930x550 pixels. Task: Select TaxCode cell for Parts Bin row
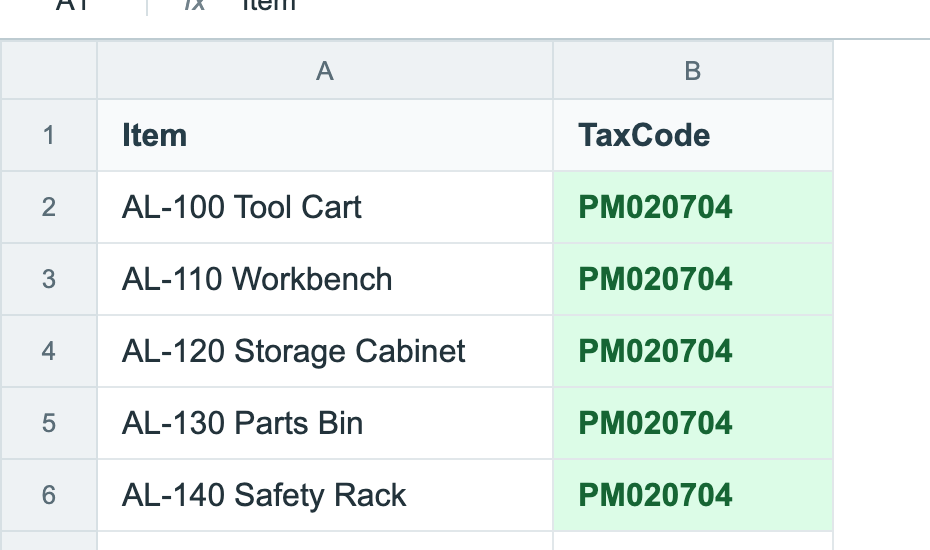click(693, 423)
